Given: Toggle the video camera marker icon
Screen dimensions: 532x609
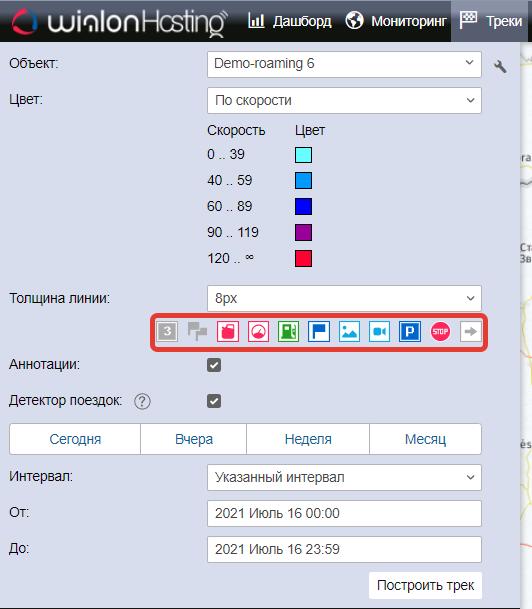Looking at the screenshot, I should pyautogui.click(x=379, y=332).
